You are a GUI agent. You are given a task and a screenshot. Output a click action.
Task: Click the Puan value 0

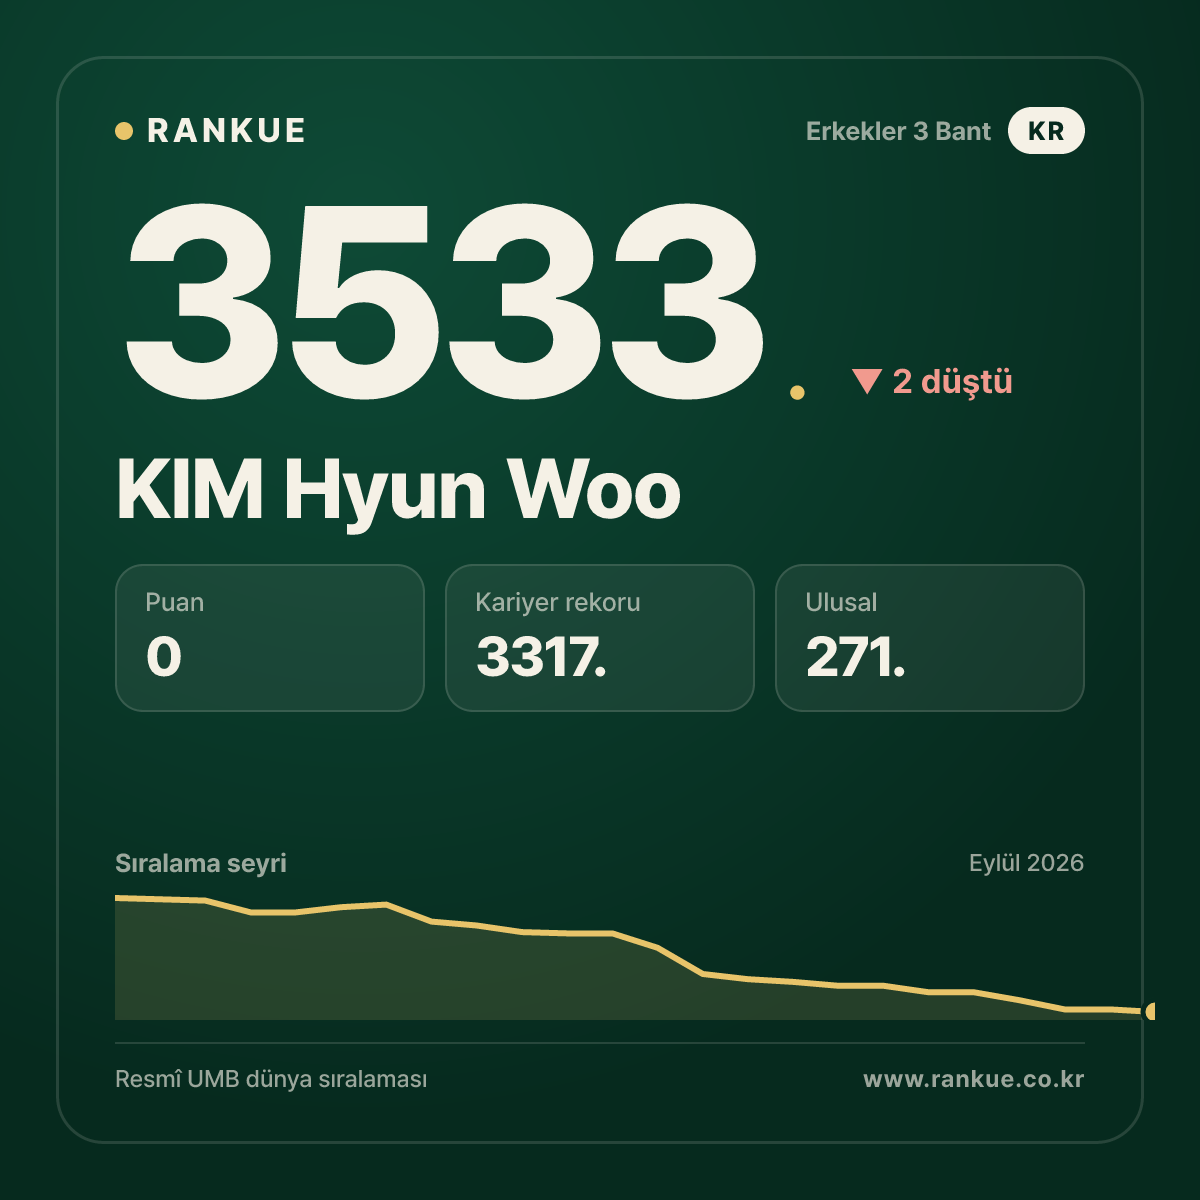(x=164, y=657)
